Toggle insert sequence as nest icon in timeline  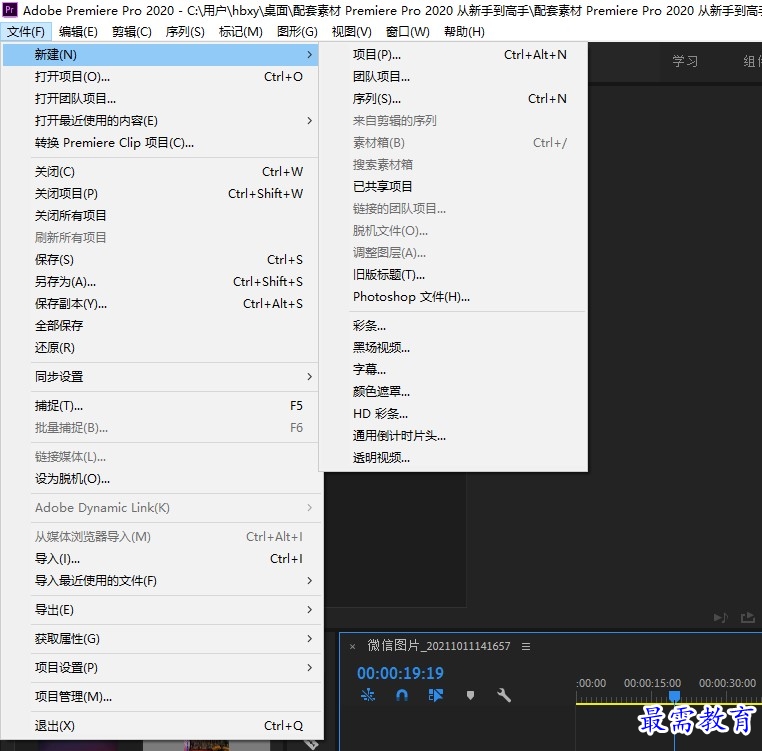(368, 695)
